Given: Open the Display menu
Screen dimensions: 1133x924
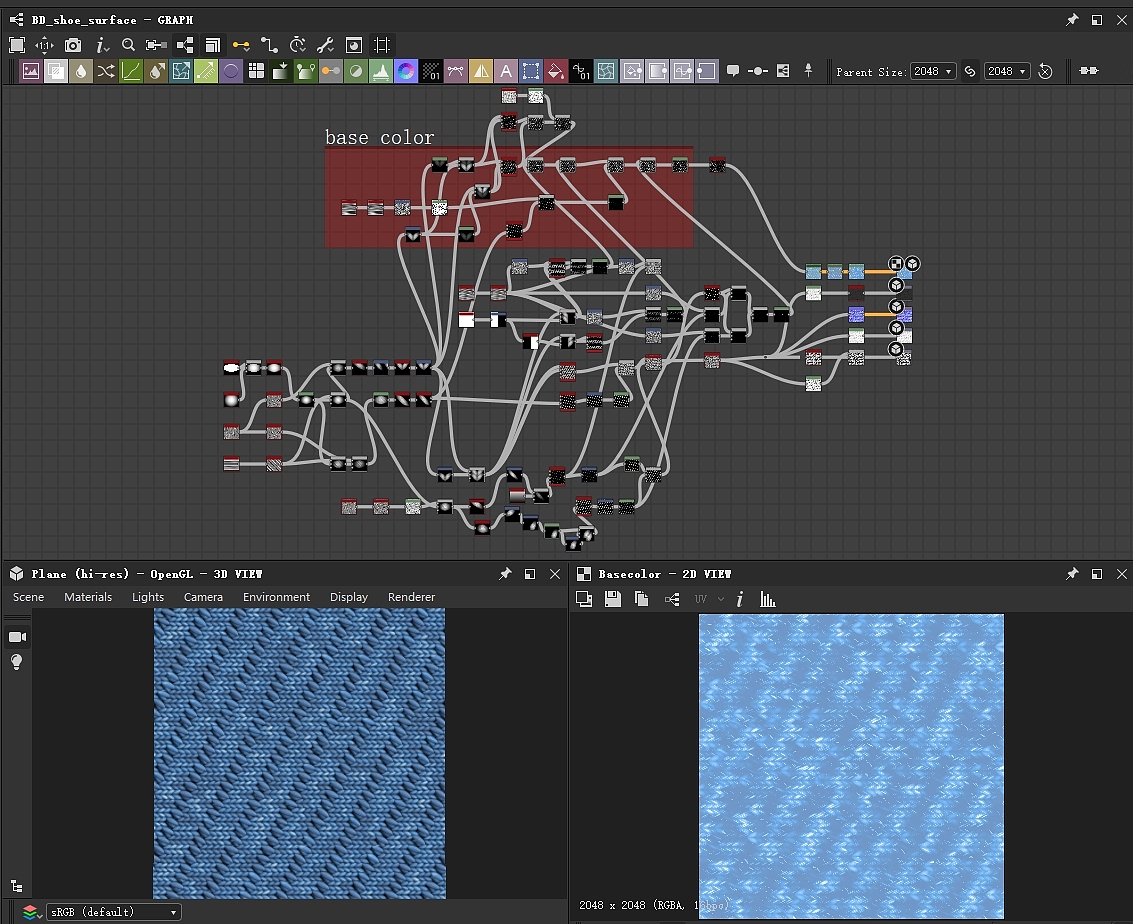Looking at the screenshot, I should (349, 597).
